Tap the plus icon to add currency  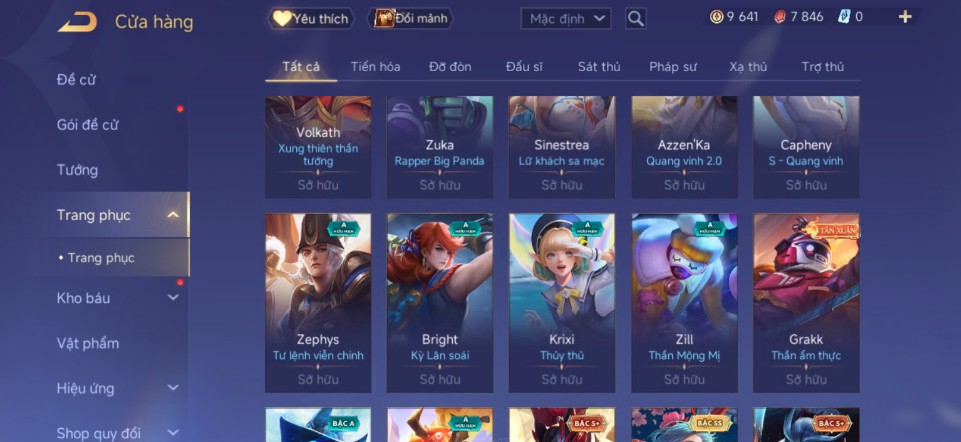pyautogui.click(x=905, y=17)
